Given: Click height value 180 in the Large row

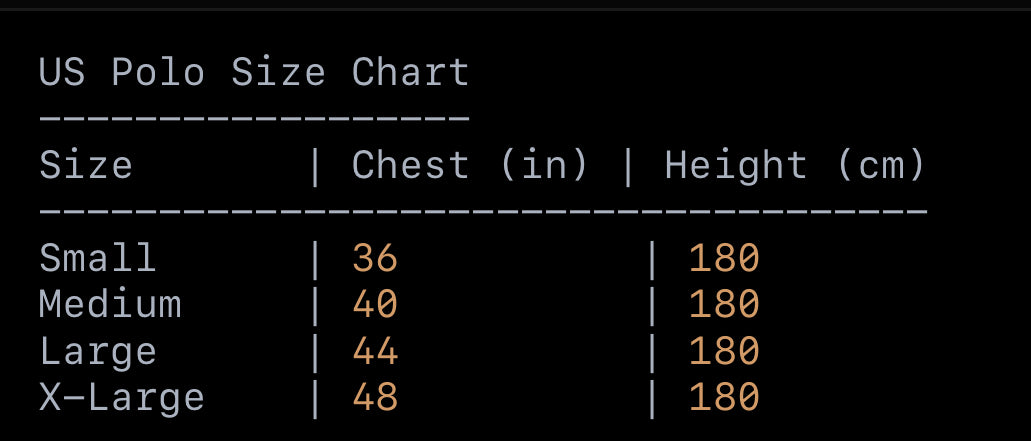Looking at the screenshot, I should [x=724, y=351].
